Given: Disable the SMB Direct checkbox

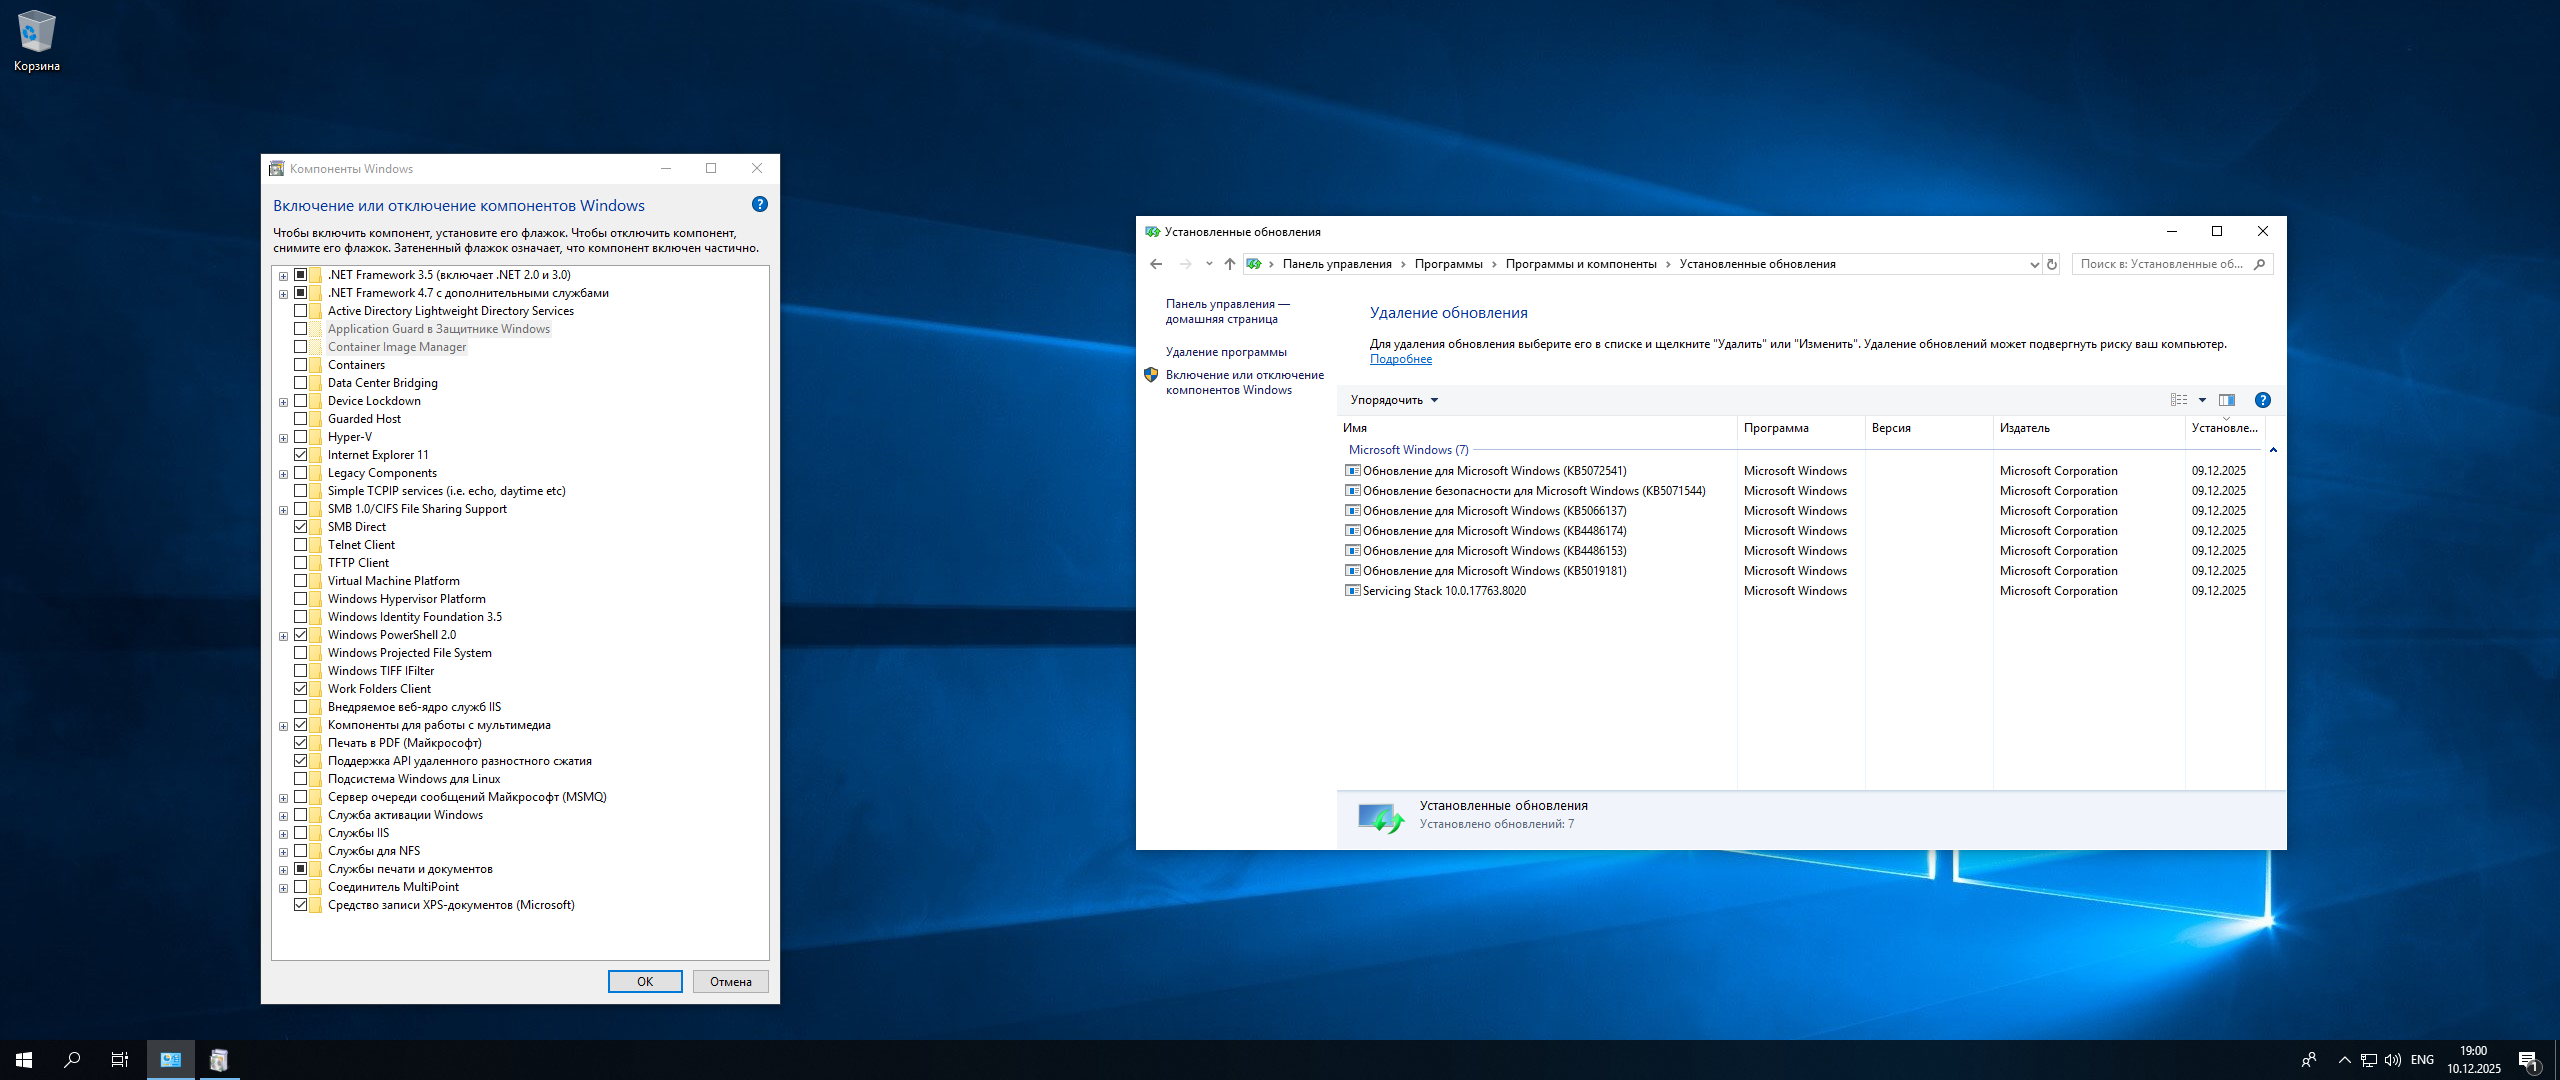Looking at the screenshot, I should [300, 527].
